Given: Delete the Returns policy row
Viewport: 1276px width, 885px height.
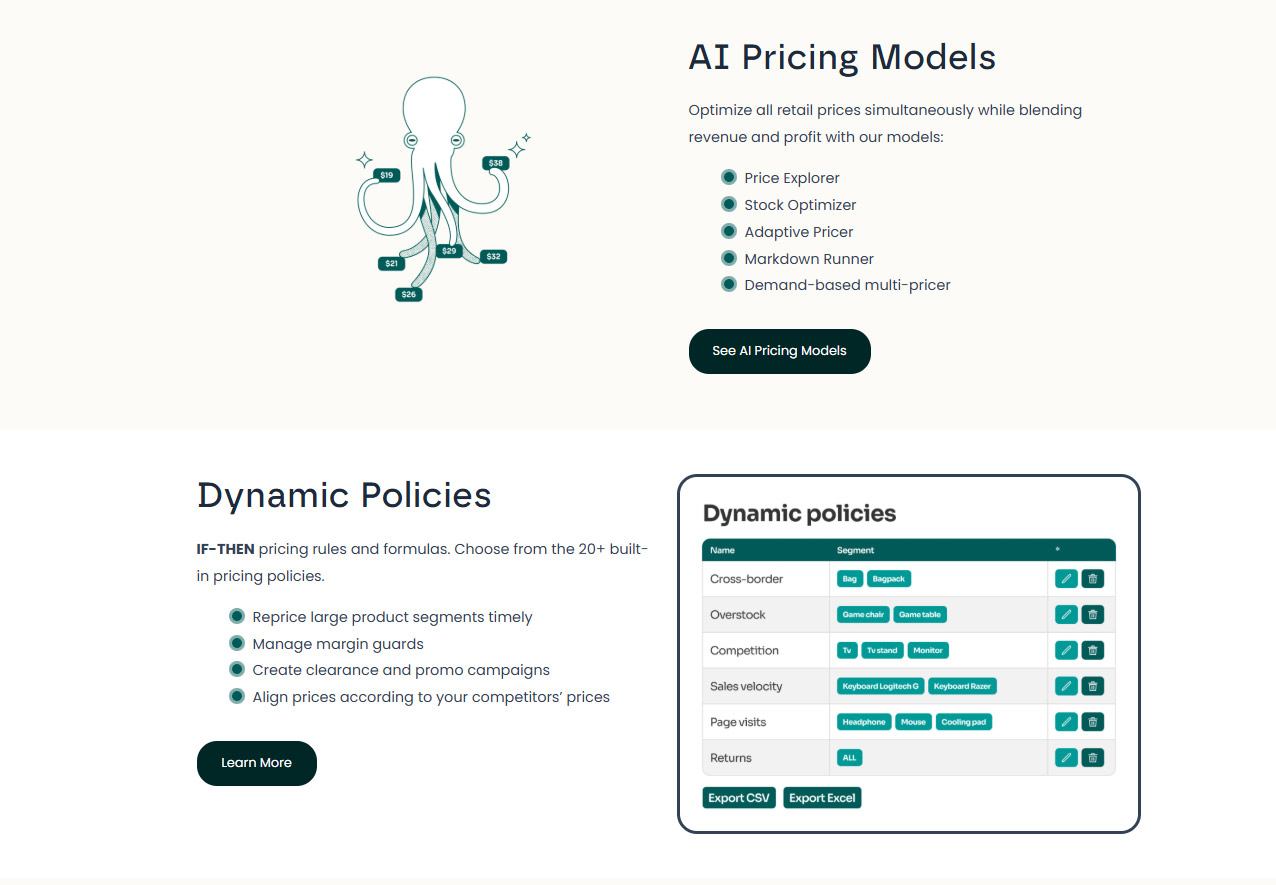Looking at the screenshot, I should click(x=1093, y=758).
